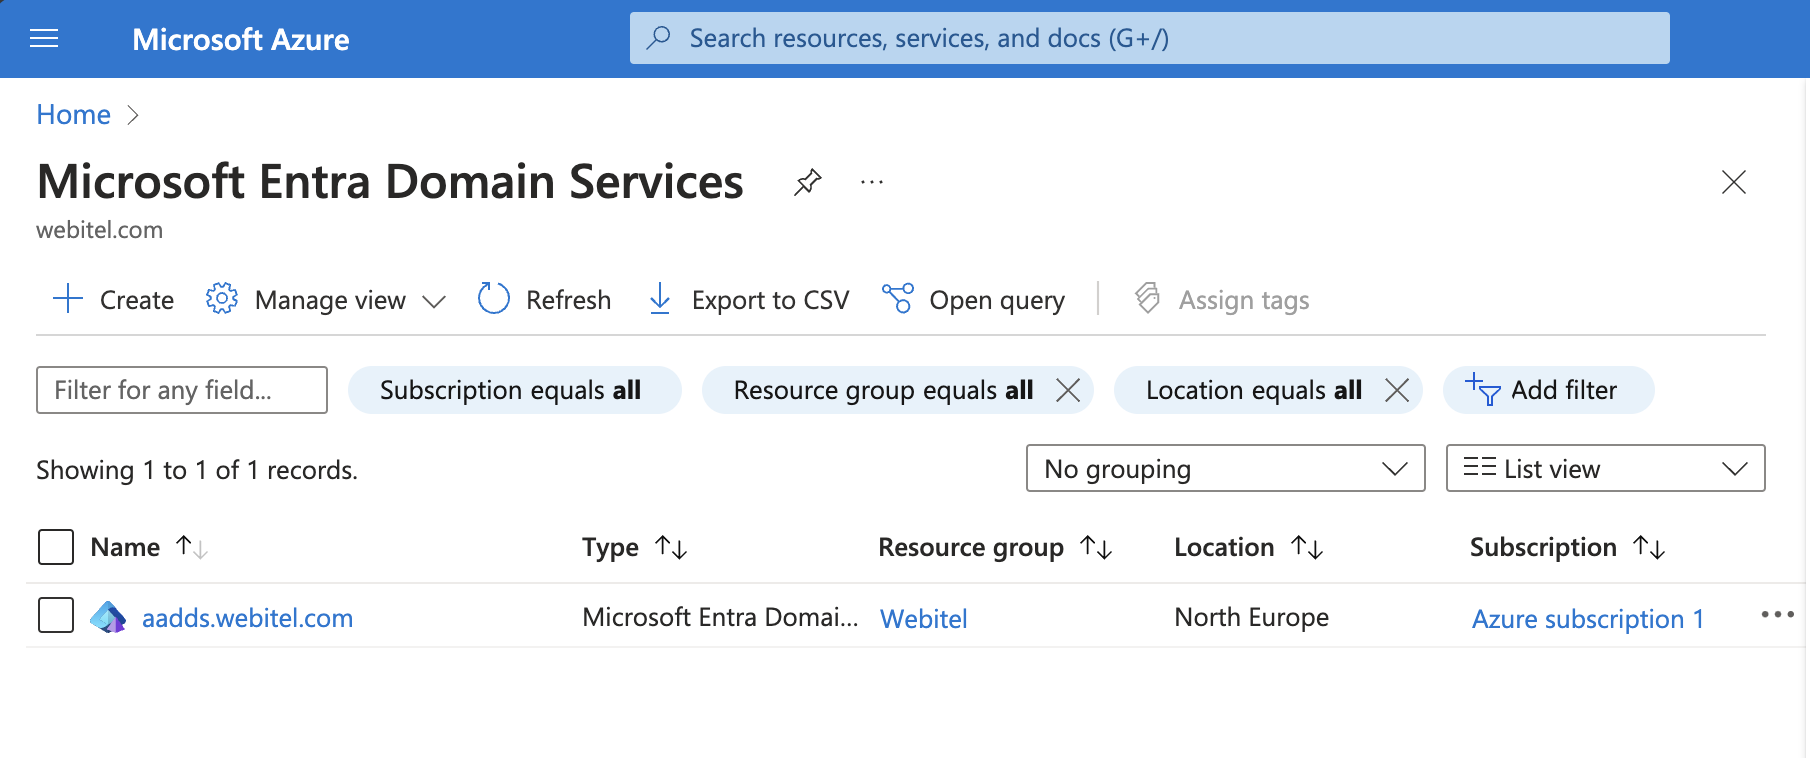Open Subscription equals all filter

pyautogui.click(x=515, y=390)
